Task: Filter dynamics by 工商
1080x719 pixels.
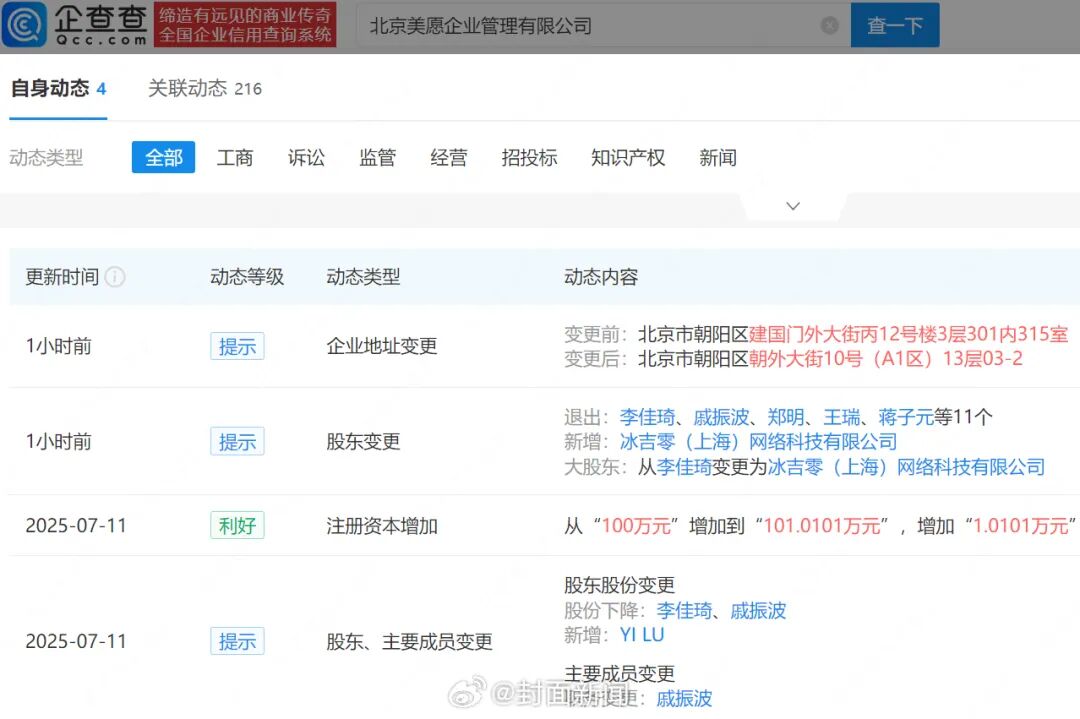Action: pos(235,158)
